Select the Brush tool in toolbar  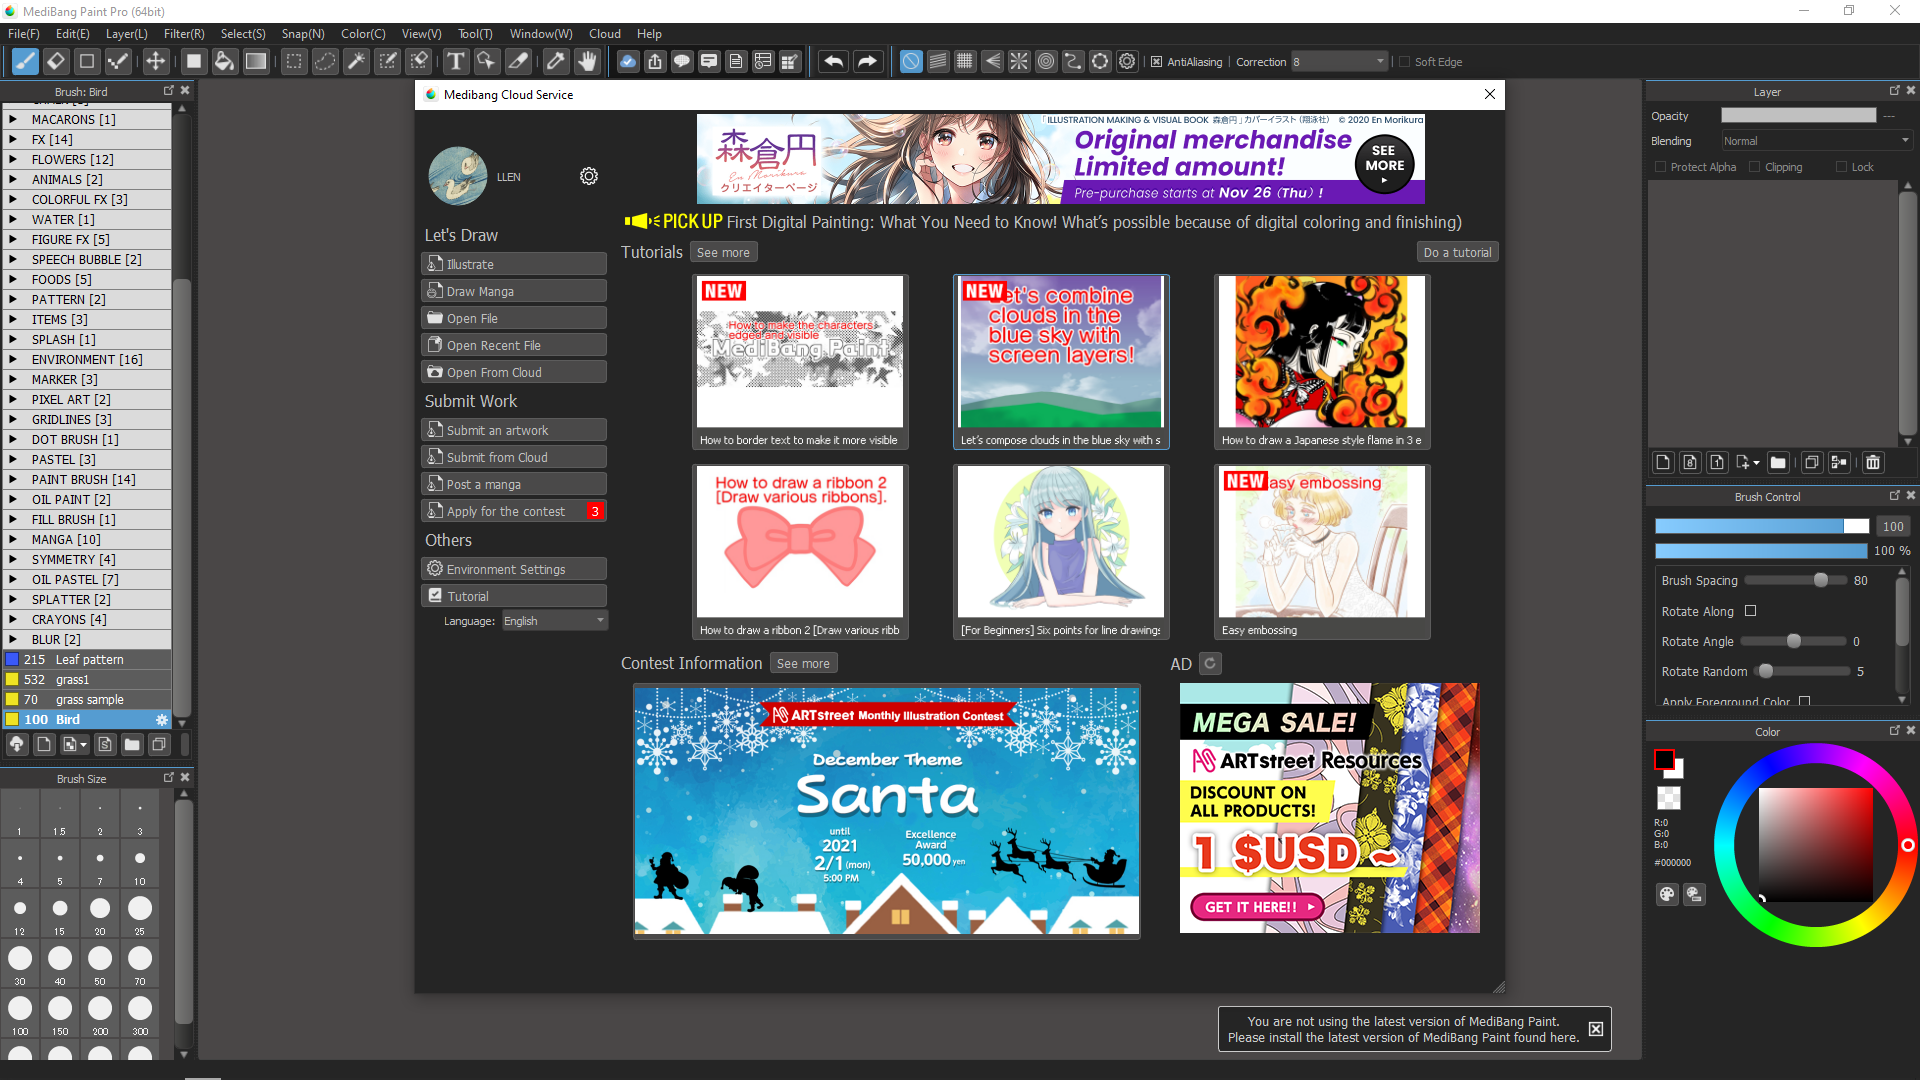(25, 62)
